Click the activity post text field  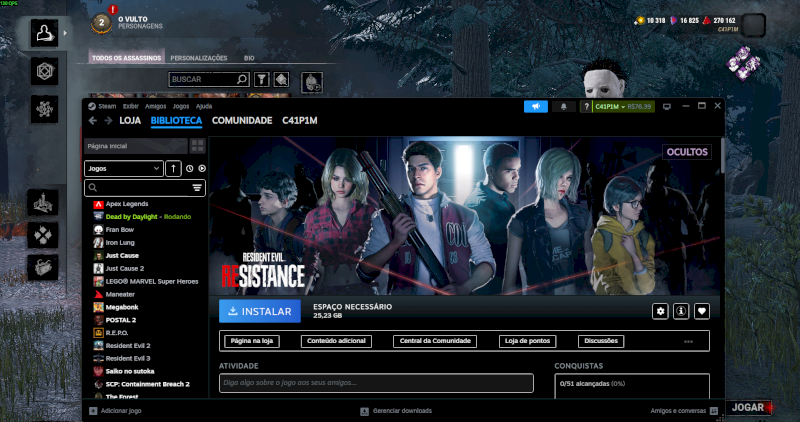click(x=377, y=383)
